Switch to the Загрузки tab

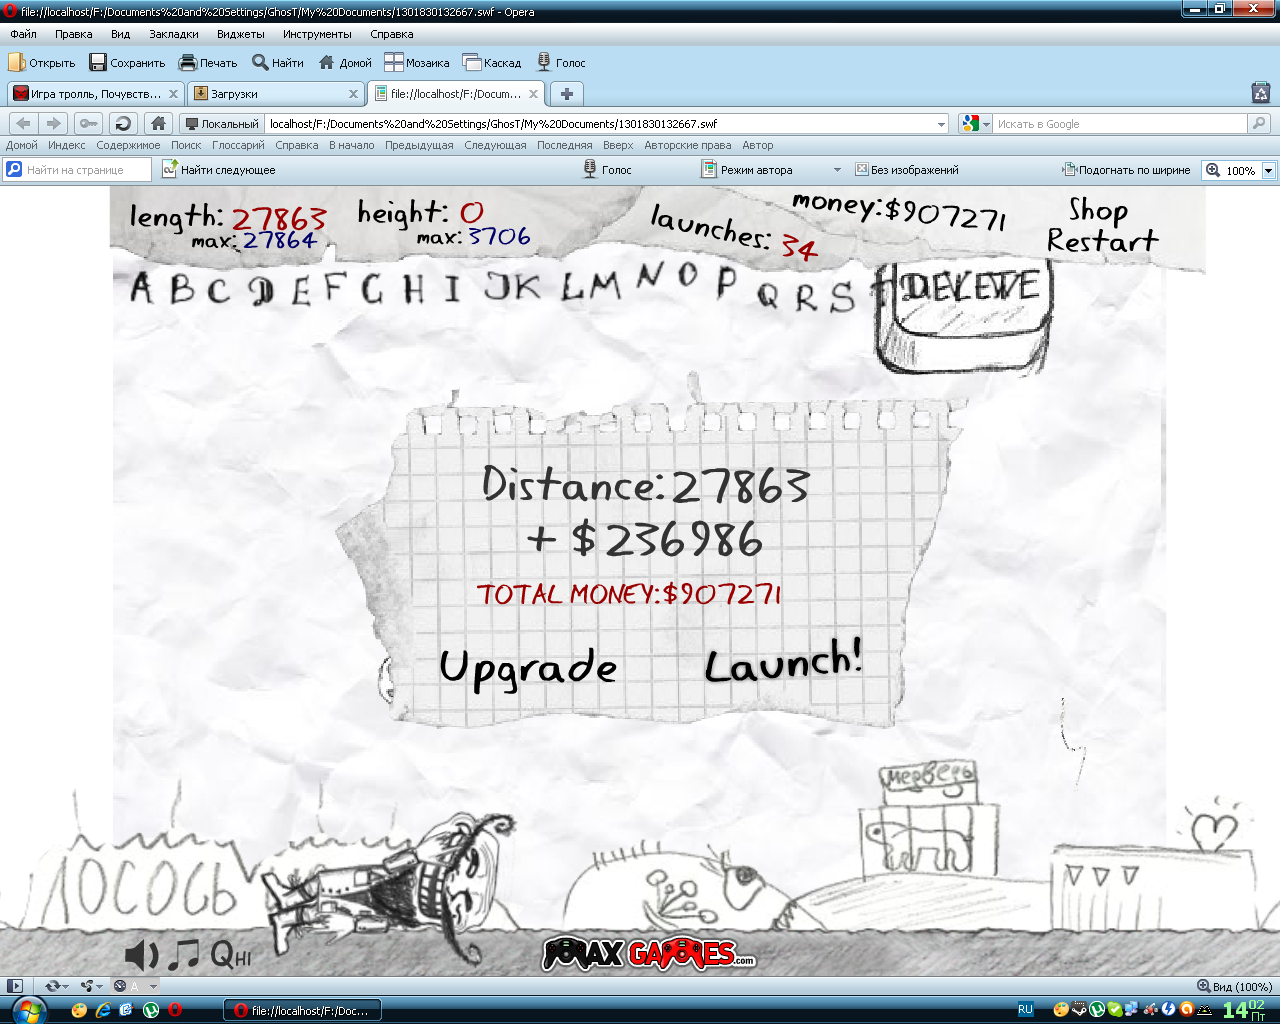tap(273, 94)
